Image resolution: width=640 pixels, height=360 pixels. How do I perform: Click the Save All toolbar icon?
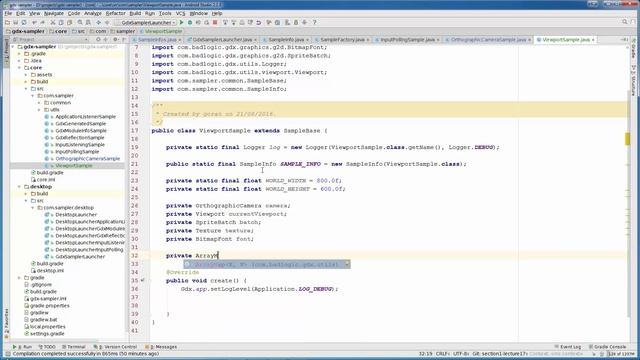(16, 22)
